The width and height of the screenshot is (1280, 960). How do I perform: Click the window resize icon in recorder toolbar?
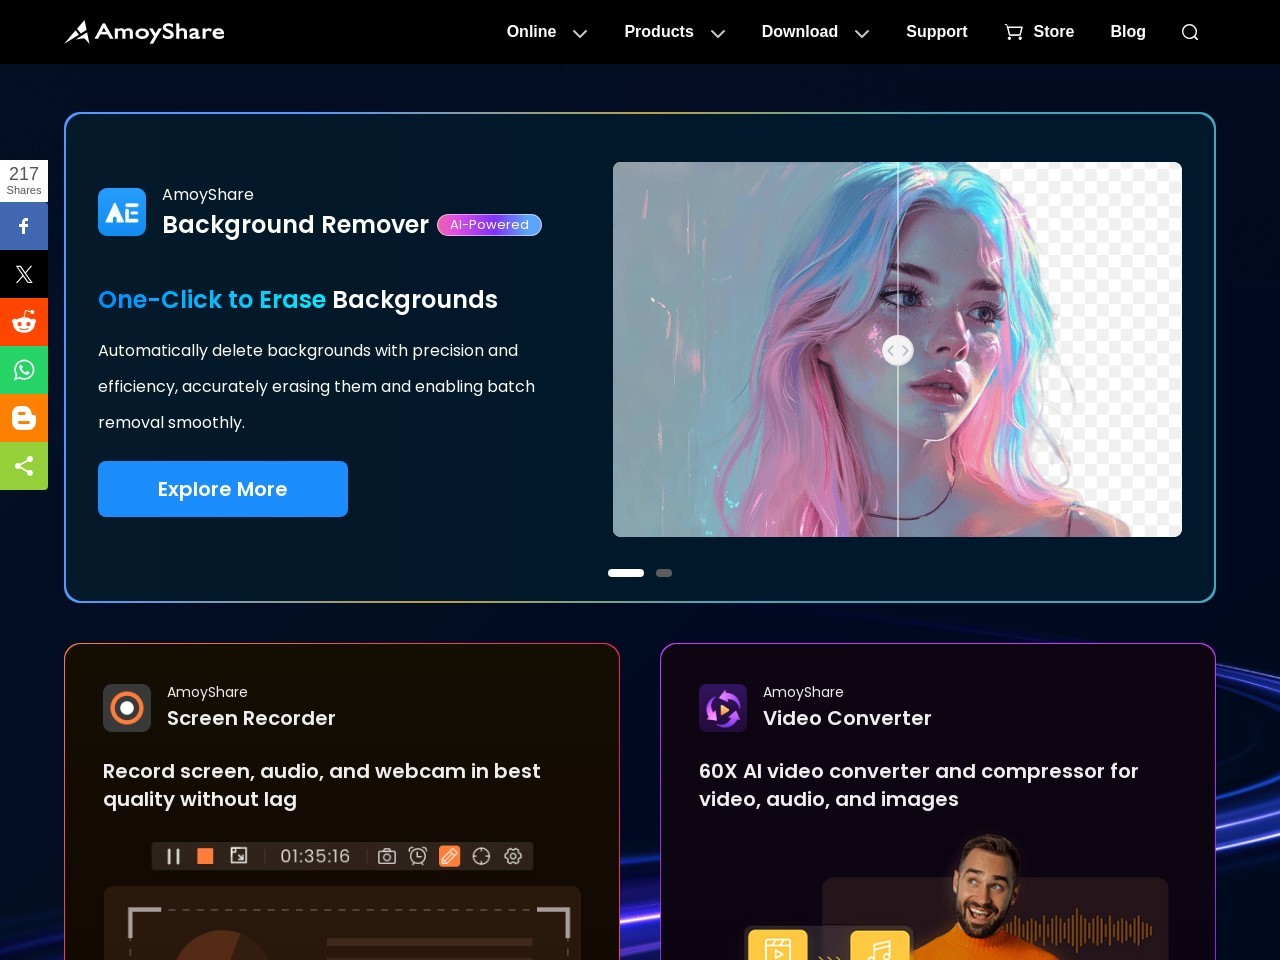238,856
